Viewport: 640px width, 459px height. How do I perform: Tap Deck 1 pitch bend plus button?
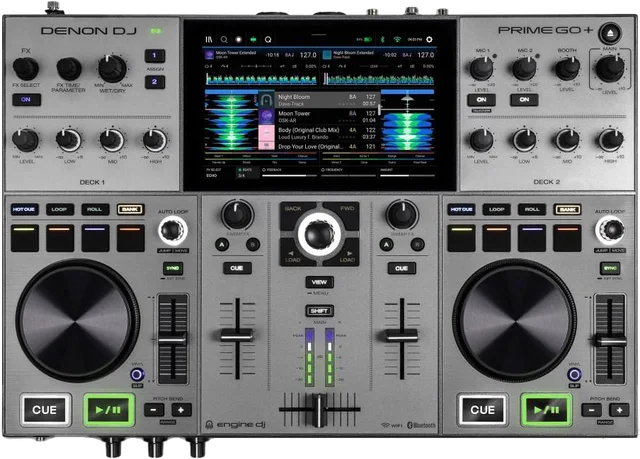(x=181, y=410)
